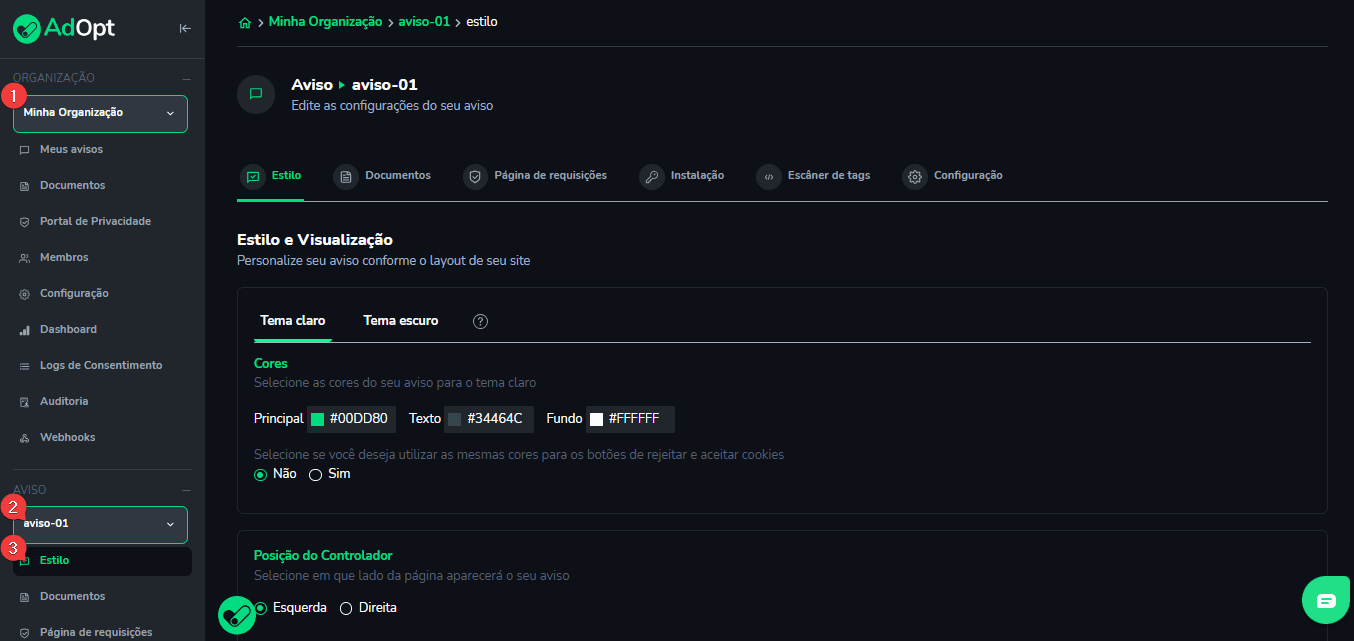This screenshot has width=1354, height=641.
Task: Open the Estilo tab label
Action: 286,176
